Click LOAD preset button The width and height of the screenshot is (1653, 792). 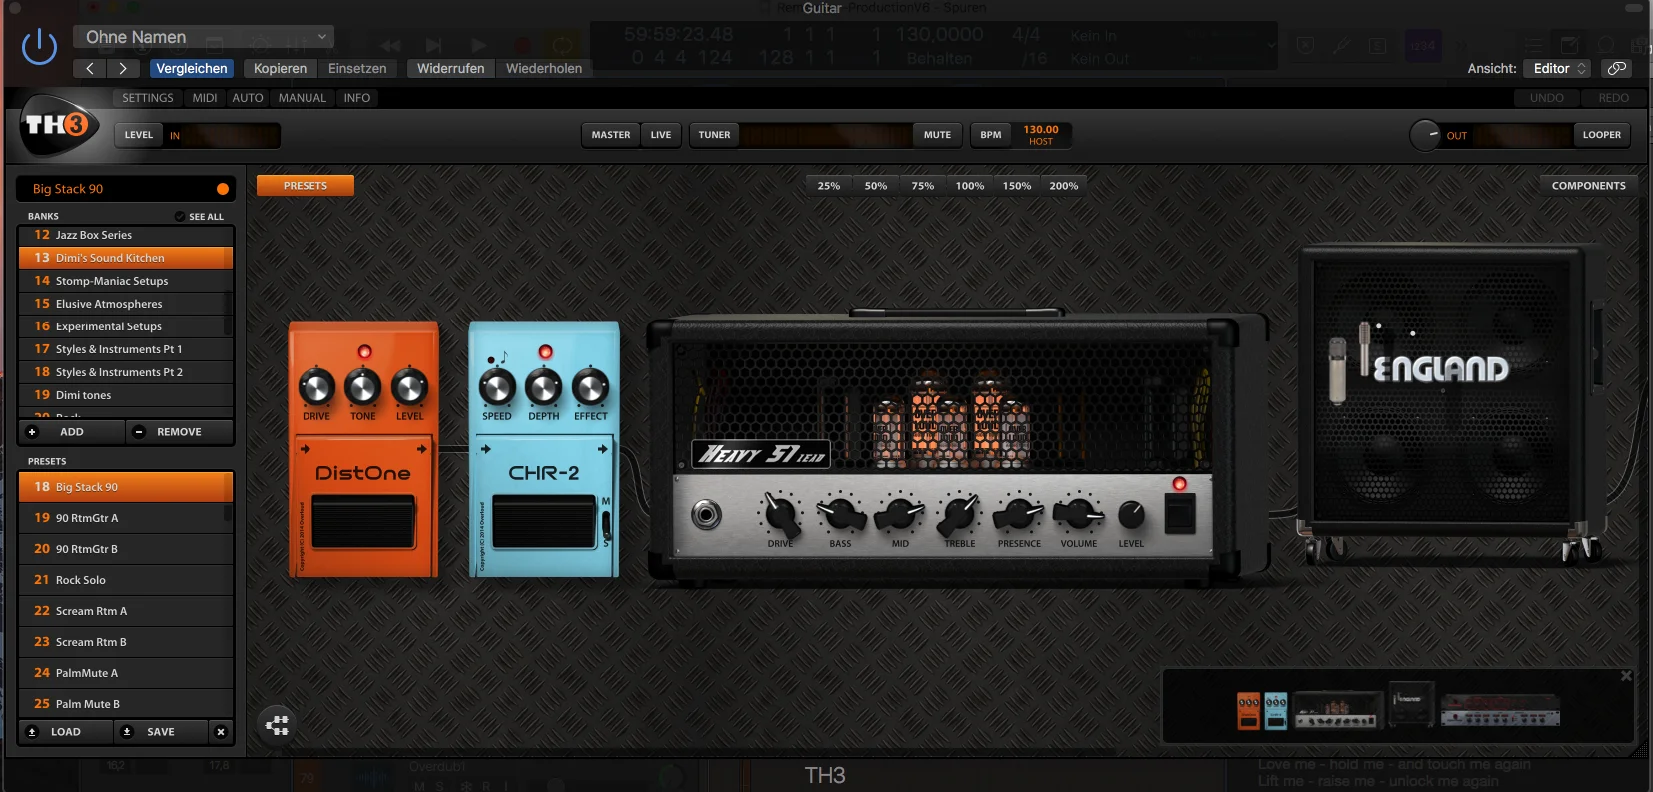(65, 732)
